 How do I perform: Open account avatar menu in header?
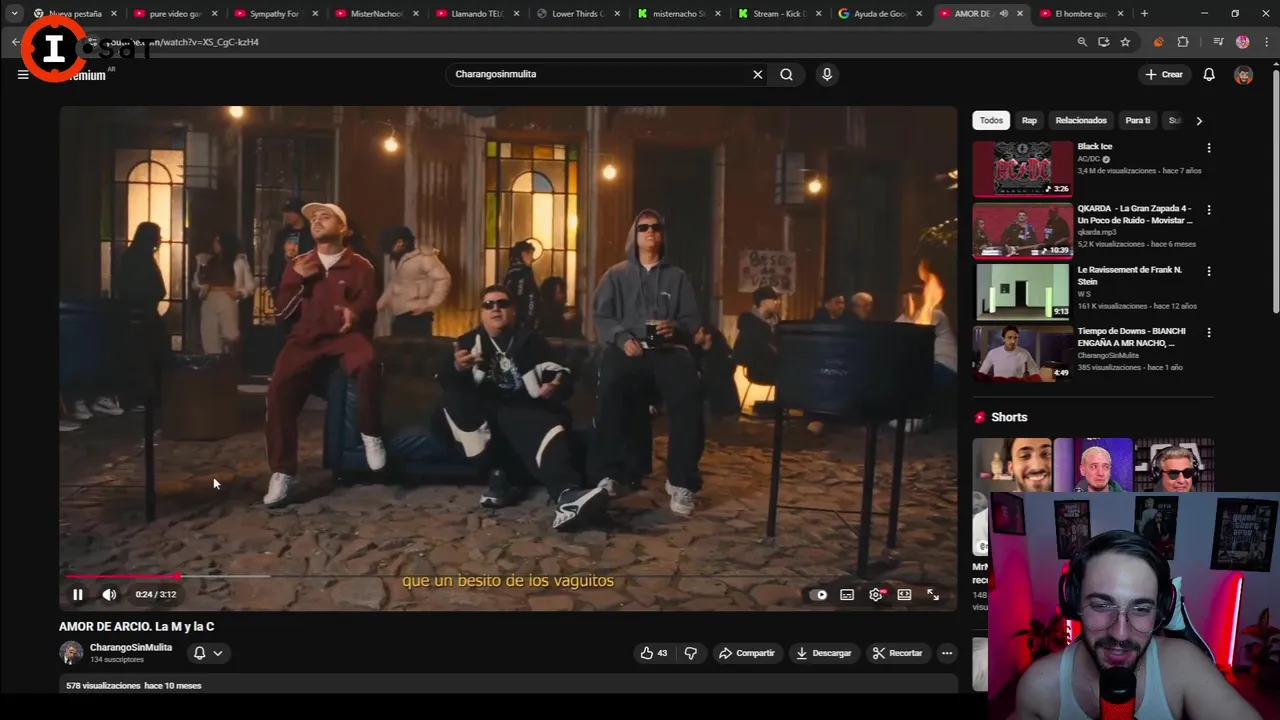(1244, 75)
